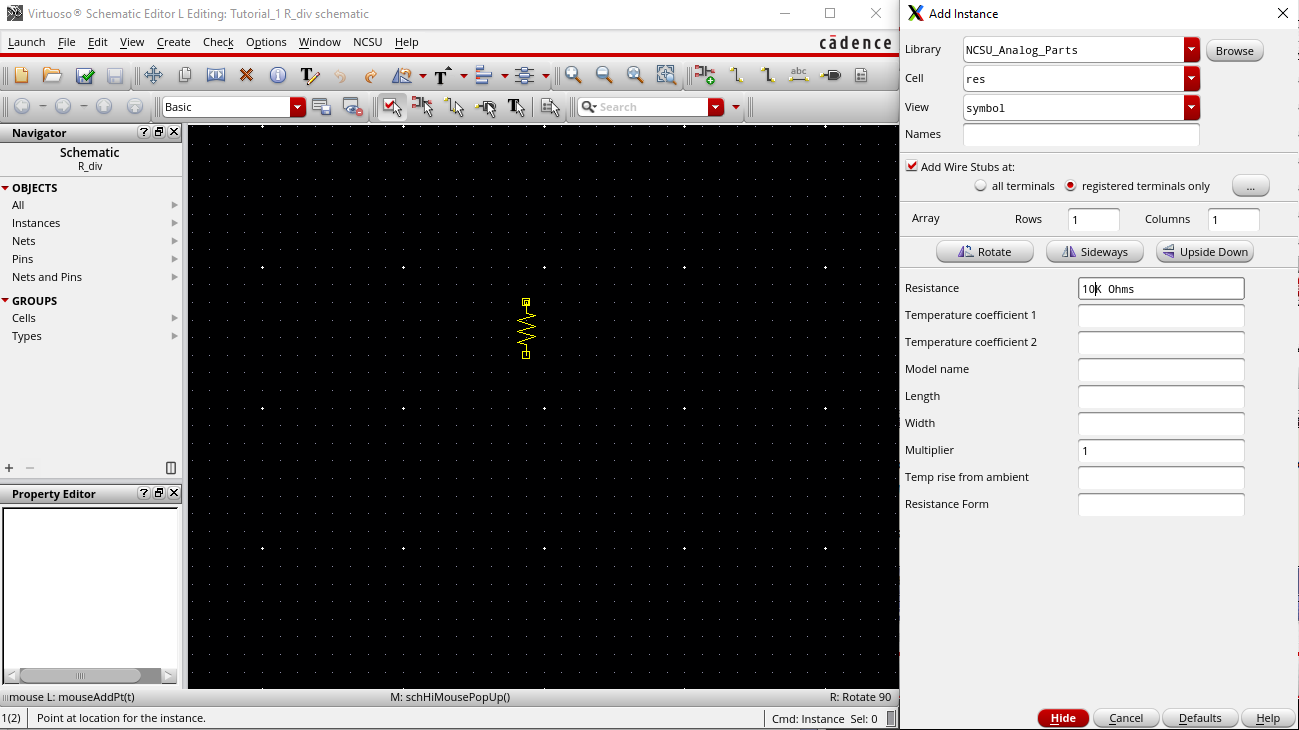
Task: Open the Create menu
Action: (173, 42)
